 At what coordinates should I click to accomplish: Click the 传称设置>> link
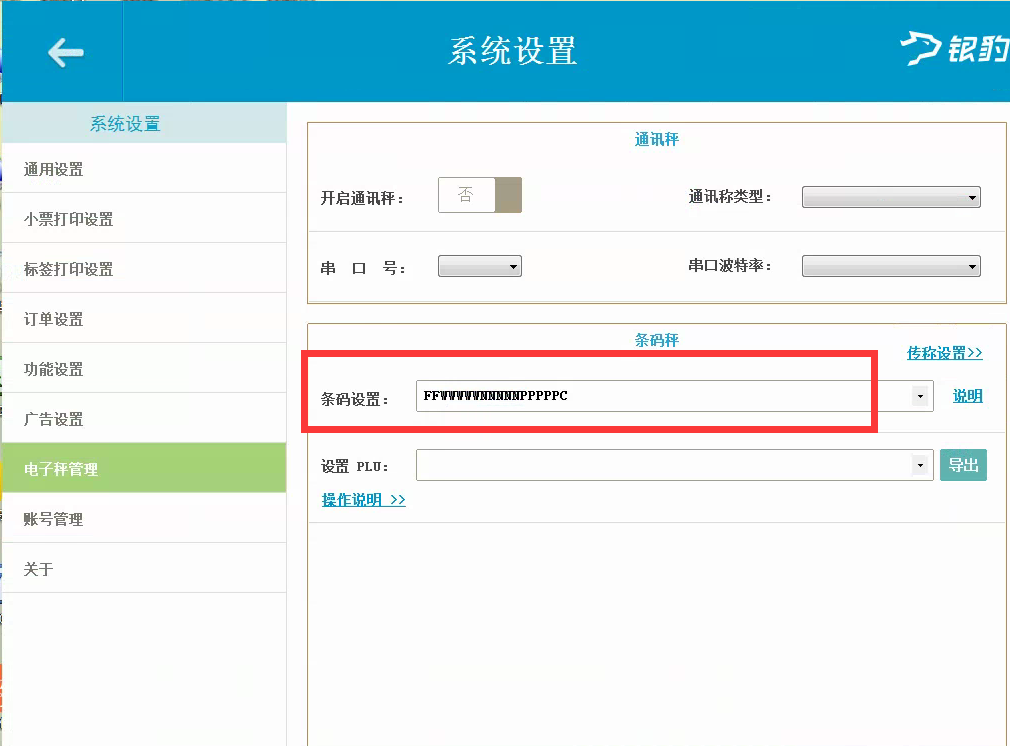pyautogui.click(x=944, y=352)
